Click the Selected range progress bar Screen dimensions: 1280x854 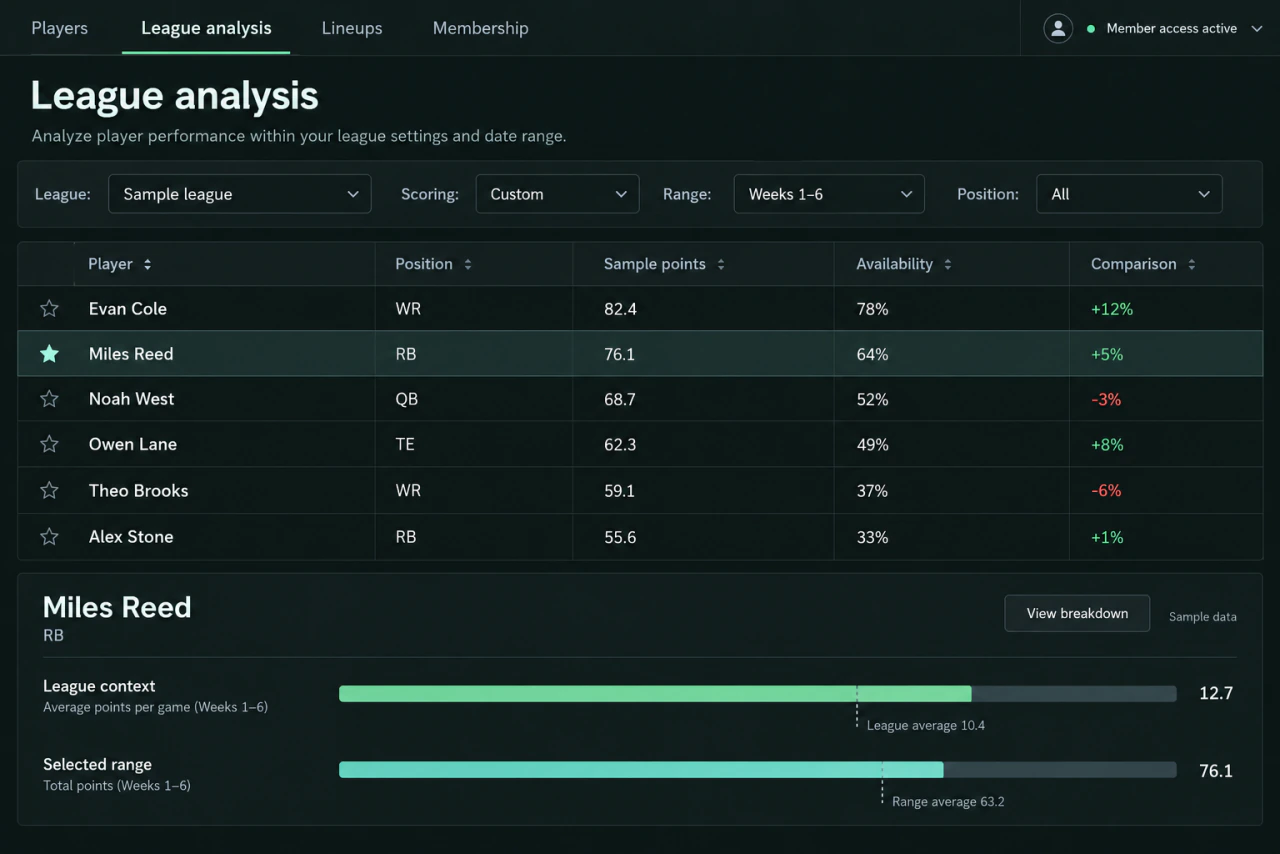tap(758, 770)
